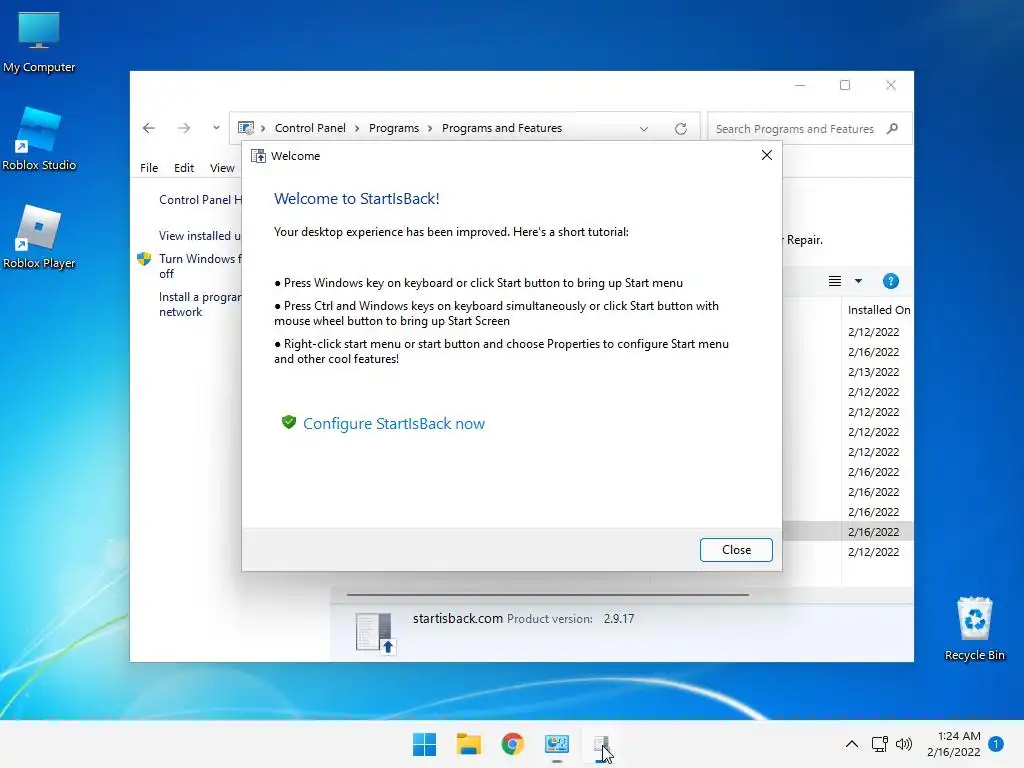Click Configure StartIsBack now link
This screenshot has height=768, width=1024.
pos(394,424)
